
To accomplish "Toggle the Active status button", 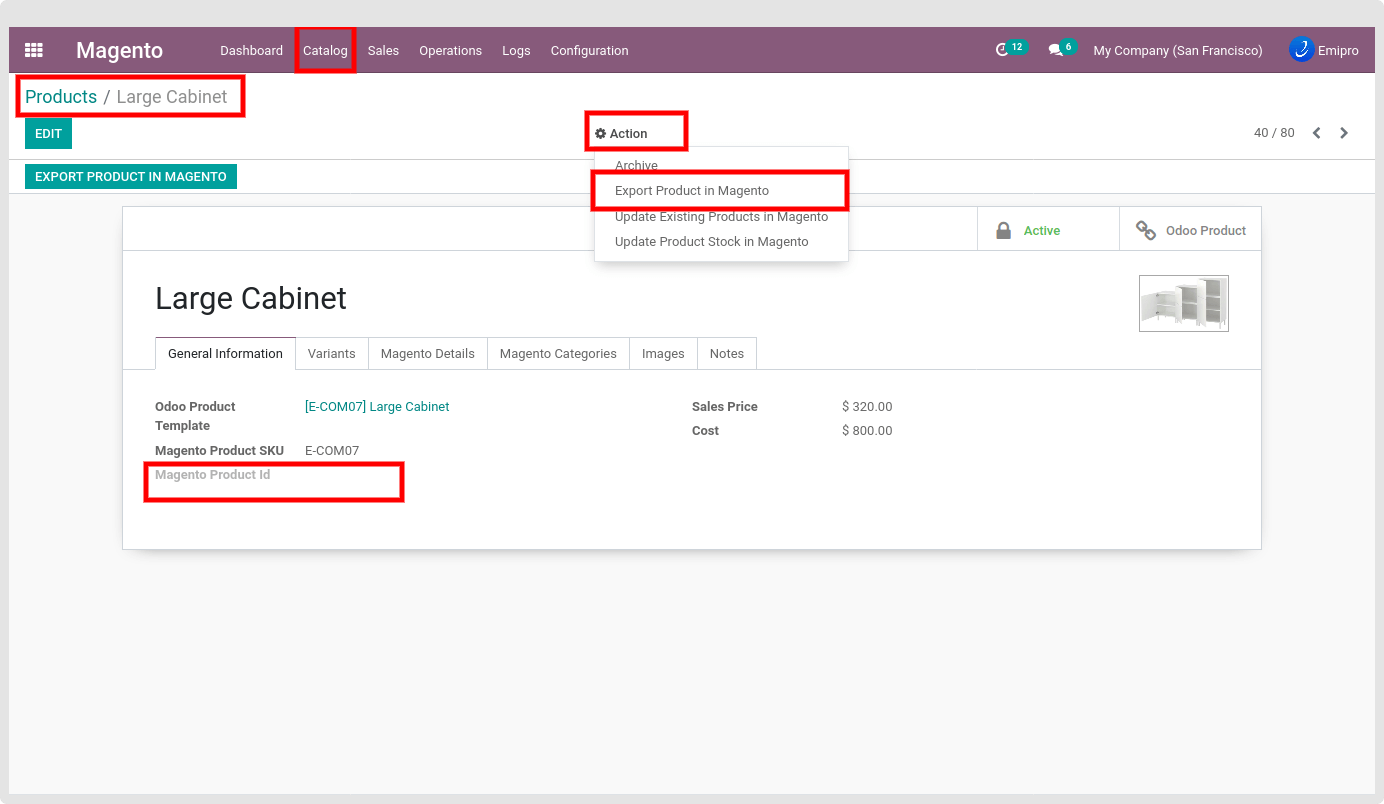I will click(1048, 230).
